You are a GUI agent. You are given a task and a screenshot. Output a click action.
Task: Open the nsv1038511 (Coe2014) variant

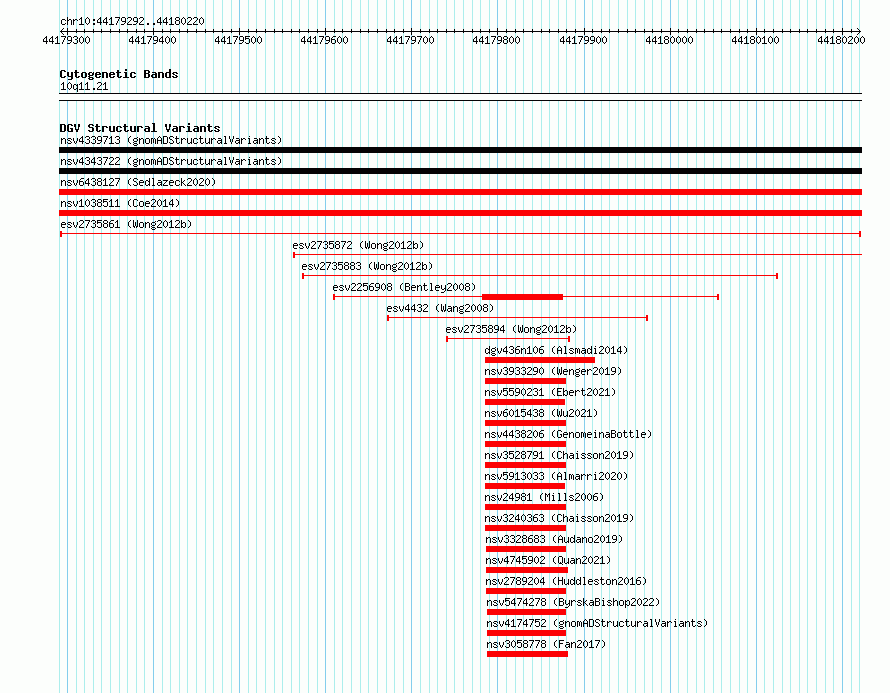[x=120, y=203]
